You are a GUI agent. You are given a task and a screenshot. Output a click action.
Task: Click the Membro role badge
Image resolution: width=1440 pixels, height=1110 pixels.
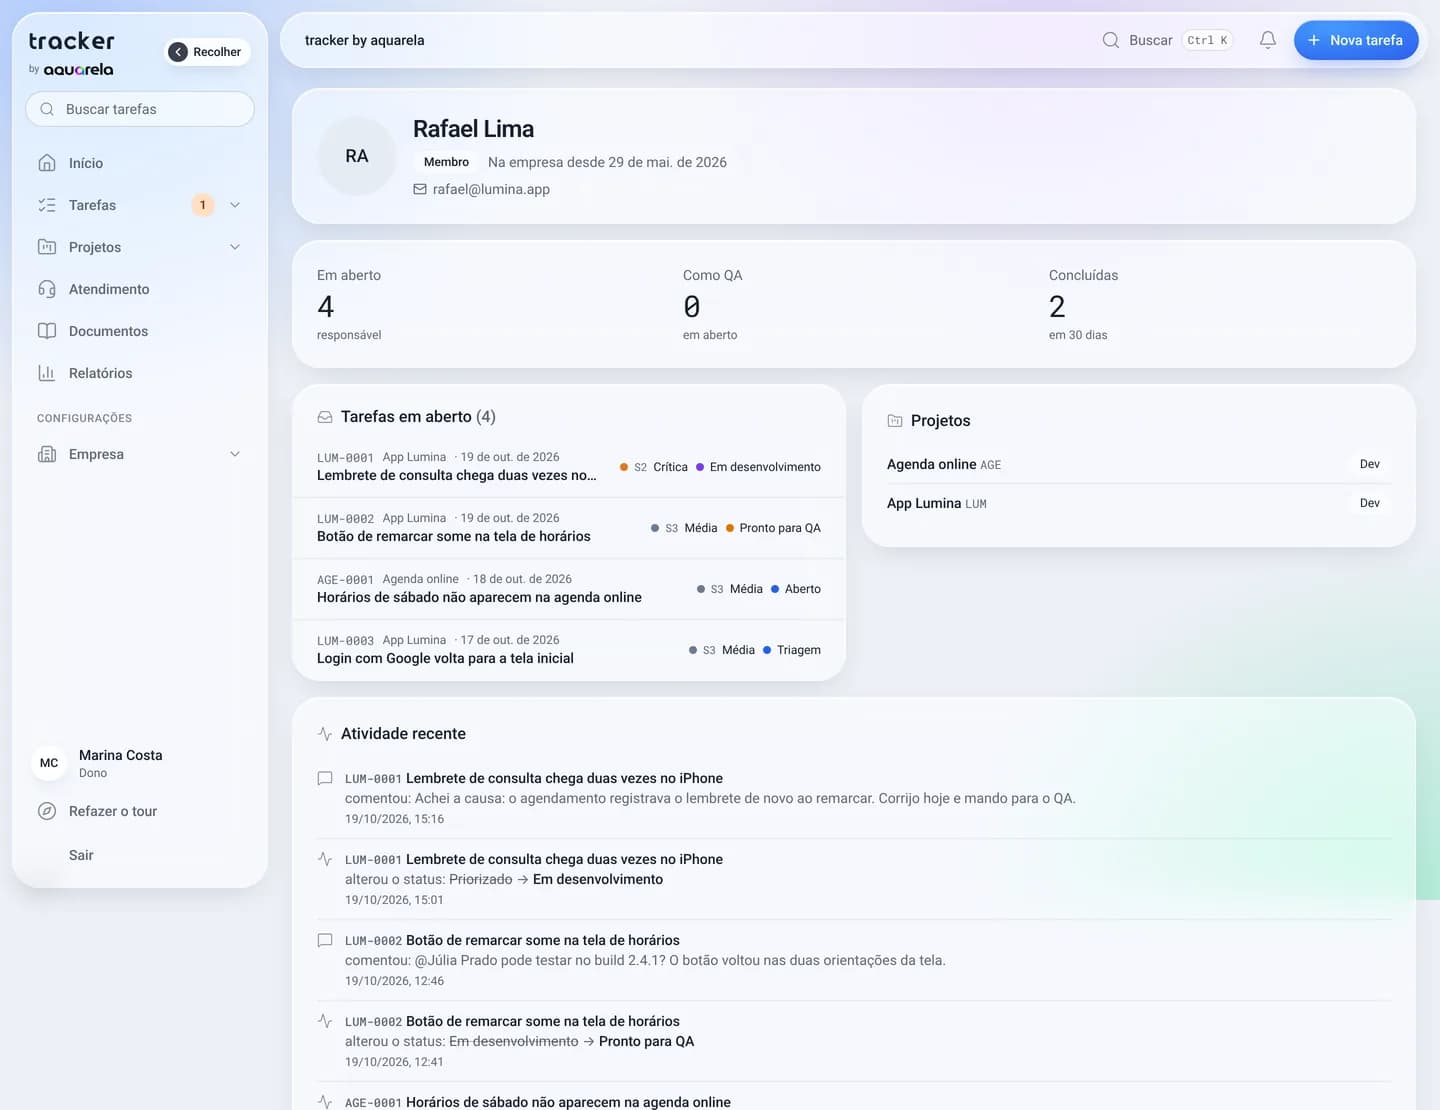[446, 162]
